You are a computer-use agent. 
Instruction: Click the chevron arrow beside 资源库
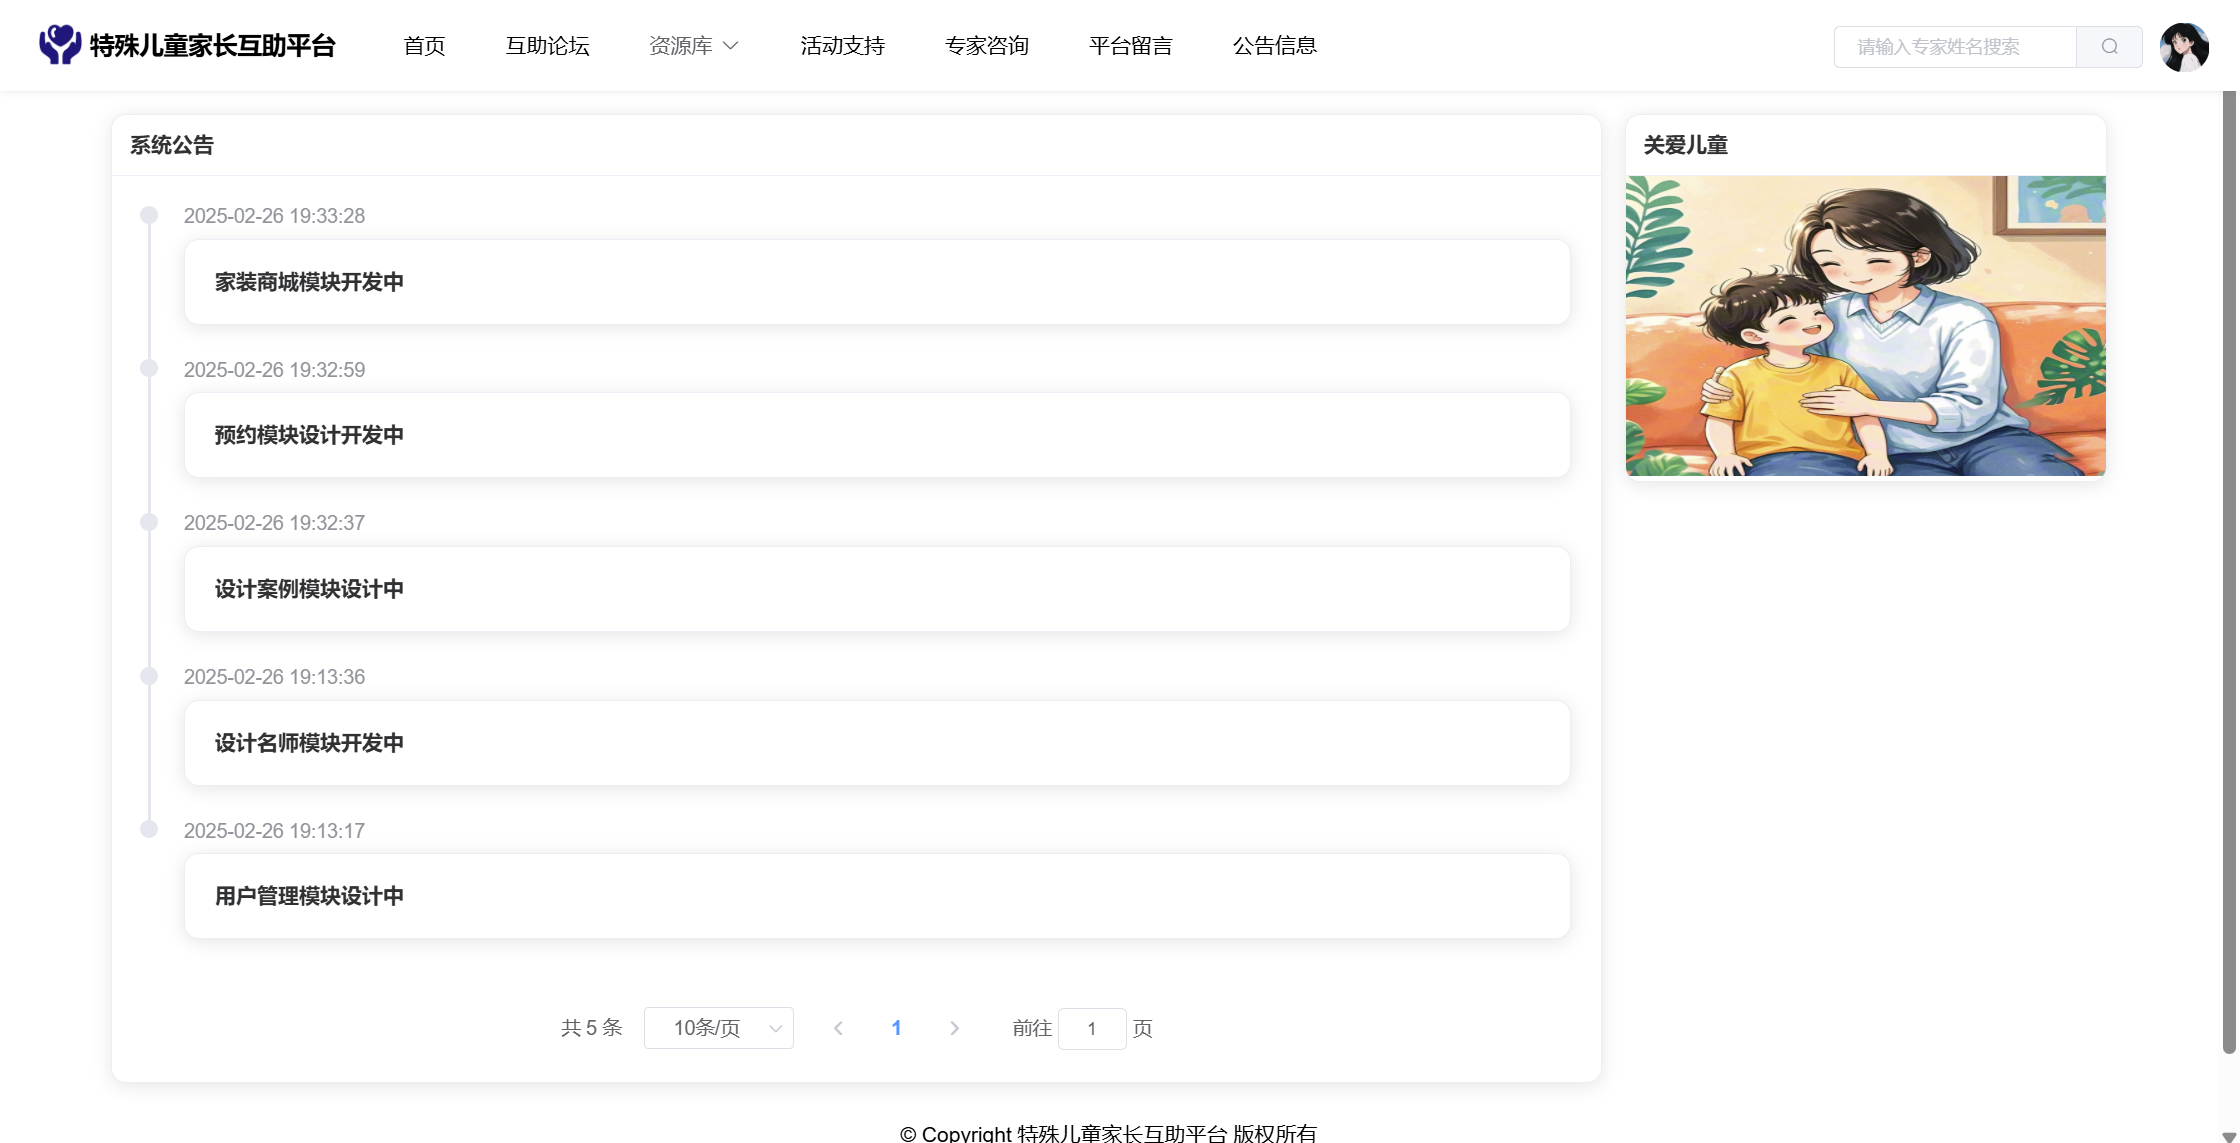[731, 46]
